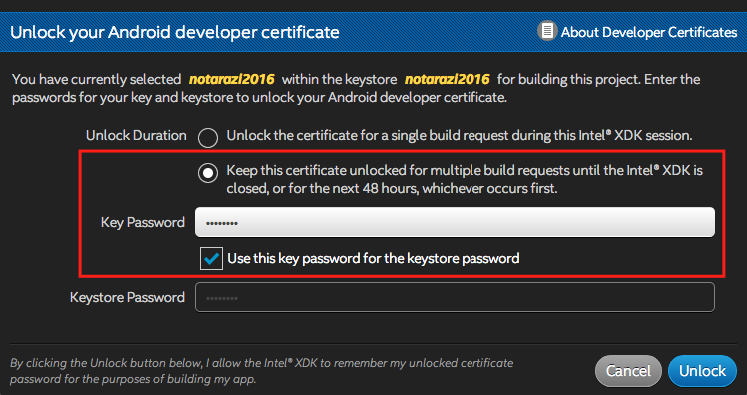Uncheck Use this key password for keystore
Image resolution: width=747 pixels, height=395 pixels.
pyautogui.click(x=211, y=259)
